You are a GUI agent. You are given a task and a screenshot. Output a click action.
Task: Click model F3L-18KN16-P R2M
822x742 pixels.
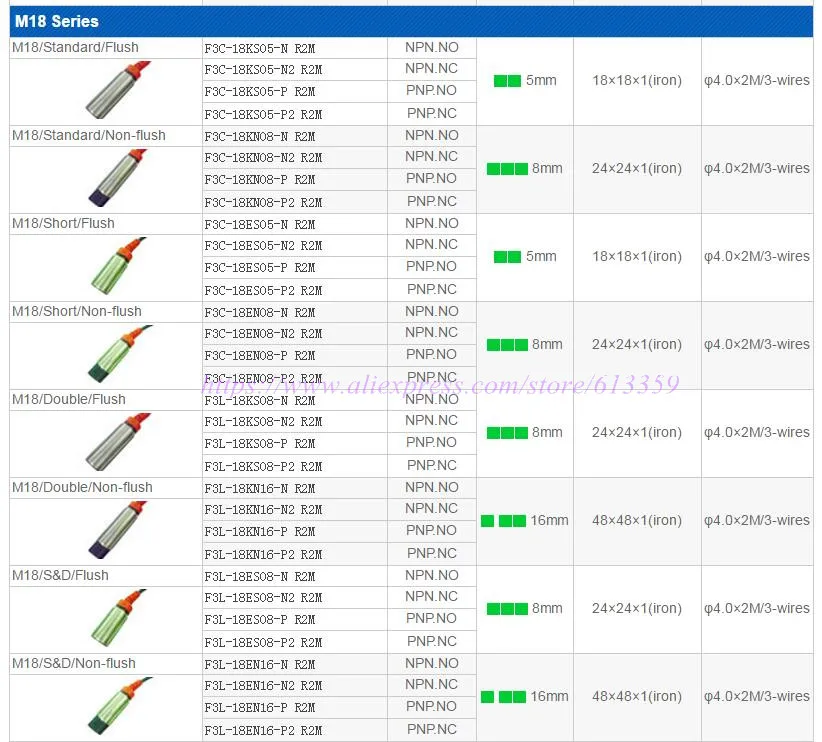[x=260, y=532]
